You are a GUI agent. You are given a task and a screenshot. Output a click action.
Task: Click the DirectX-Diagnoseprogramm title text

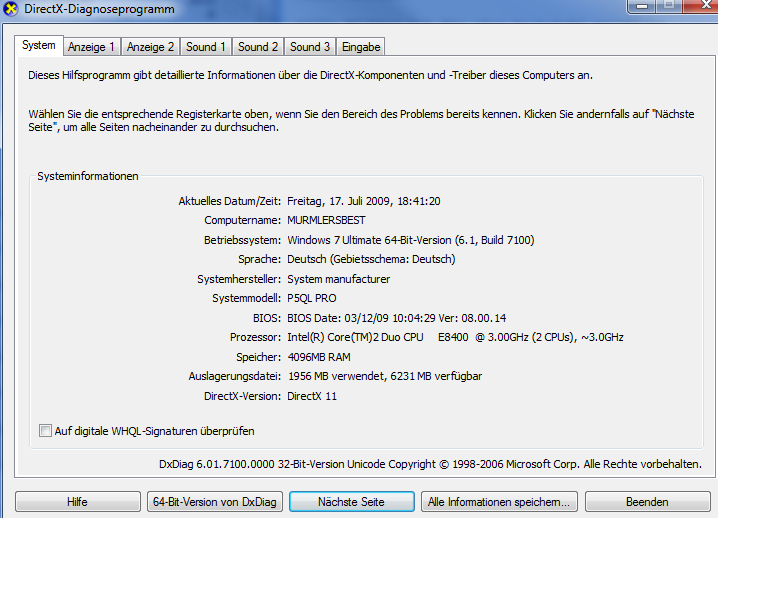(99, 9)
